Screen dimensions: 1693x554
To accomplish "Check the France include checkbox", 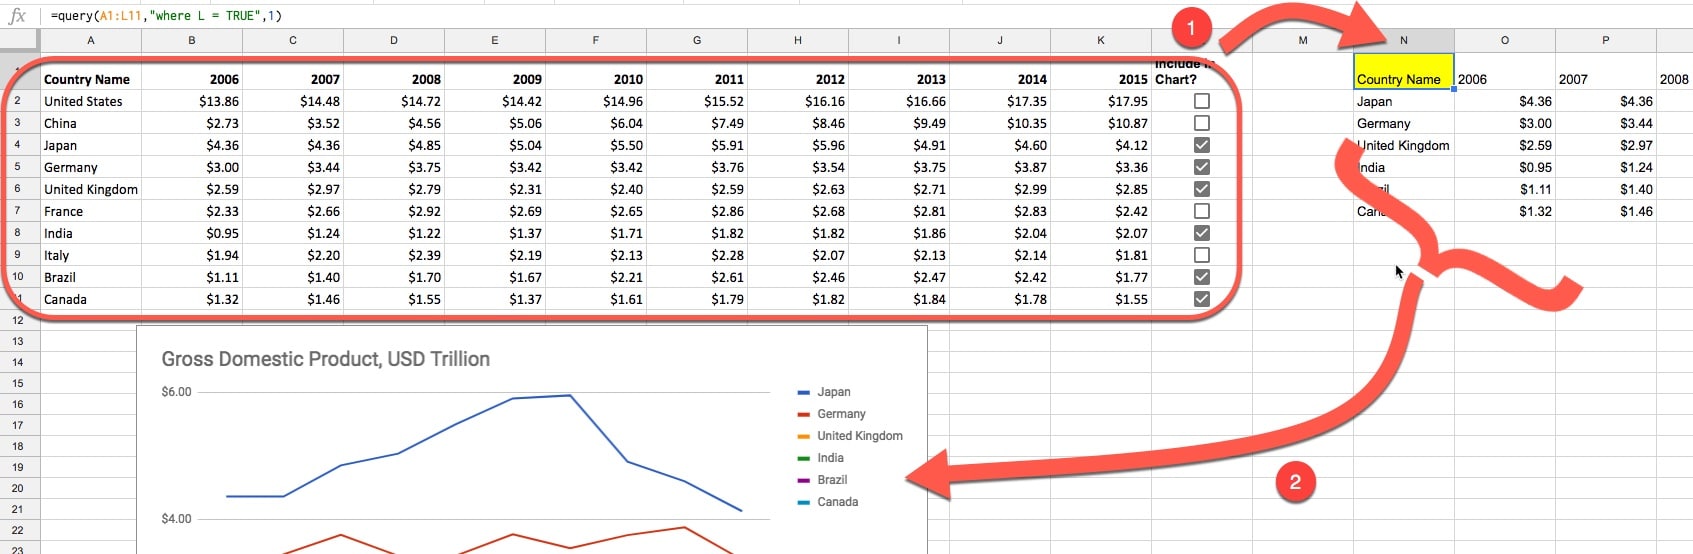I will [x=1202, y=211].
